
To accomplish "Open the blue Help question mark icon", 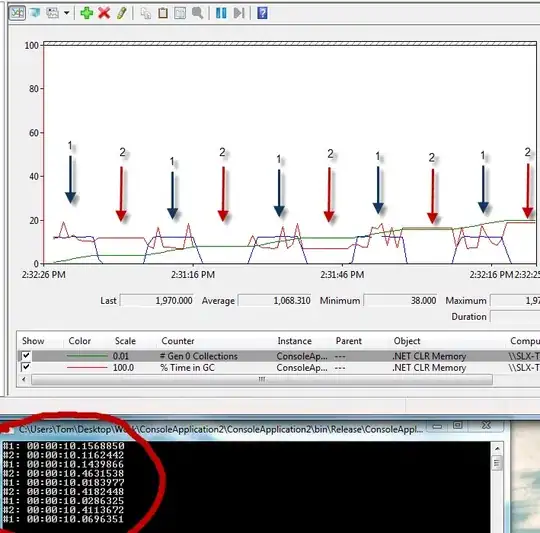I will click(x=262, y=13).
